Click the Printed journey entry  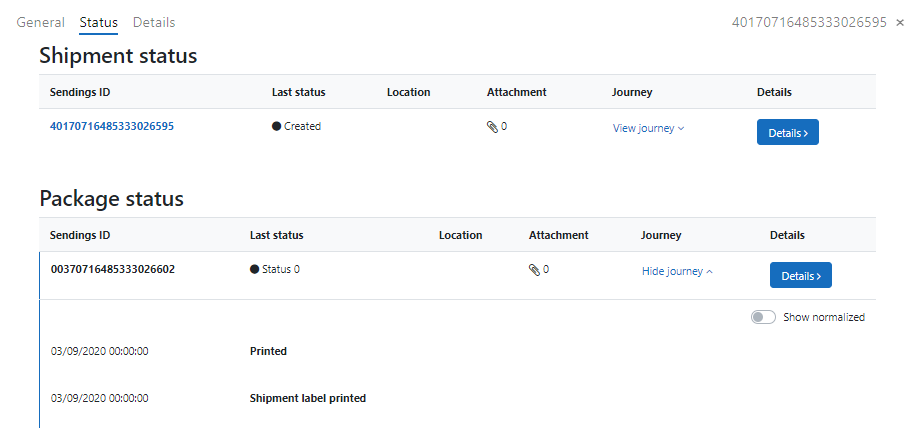(268, 351)
